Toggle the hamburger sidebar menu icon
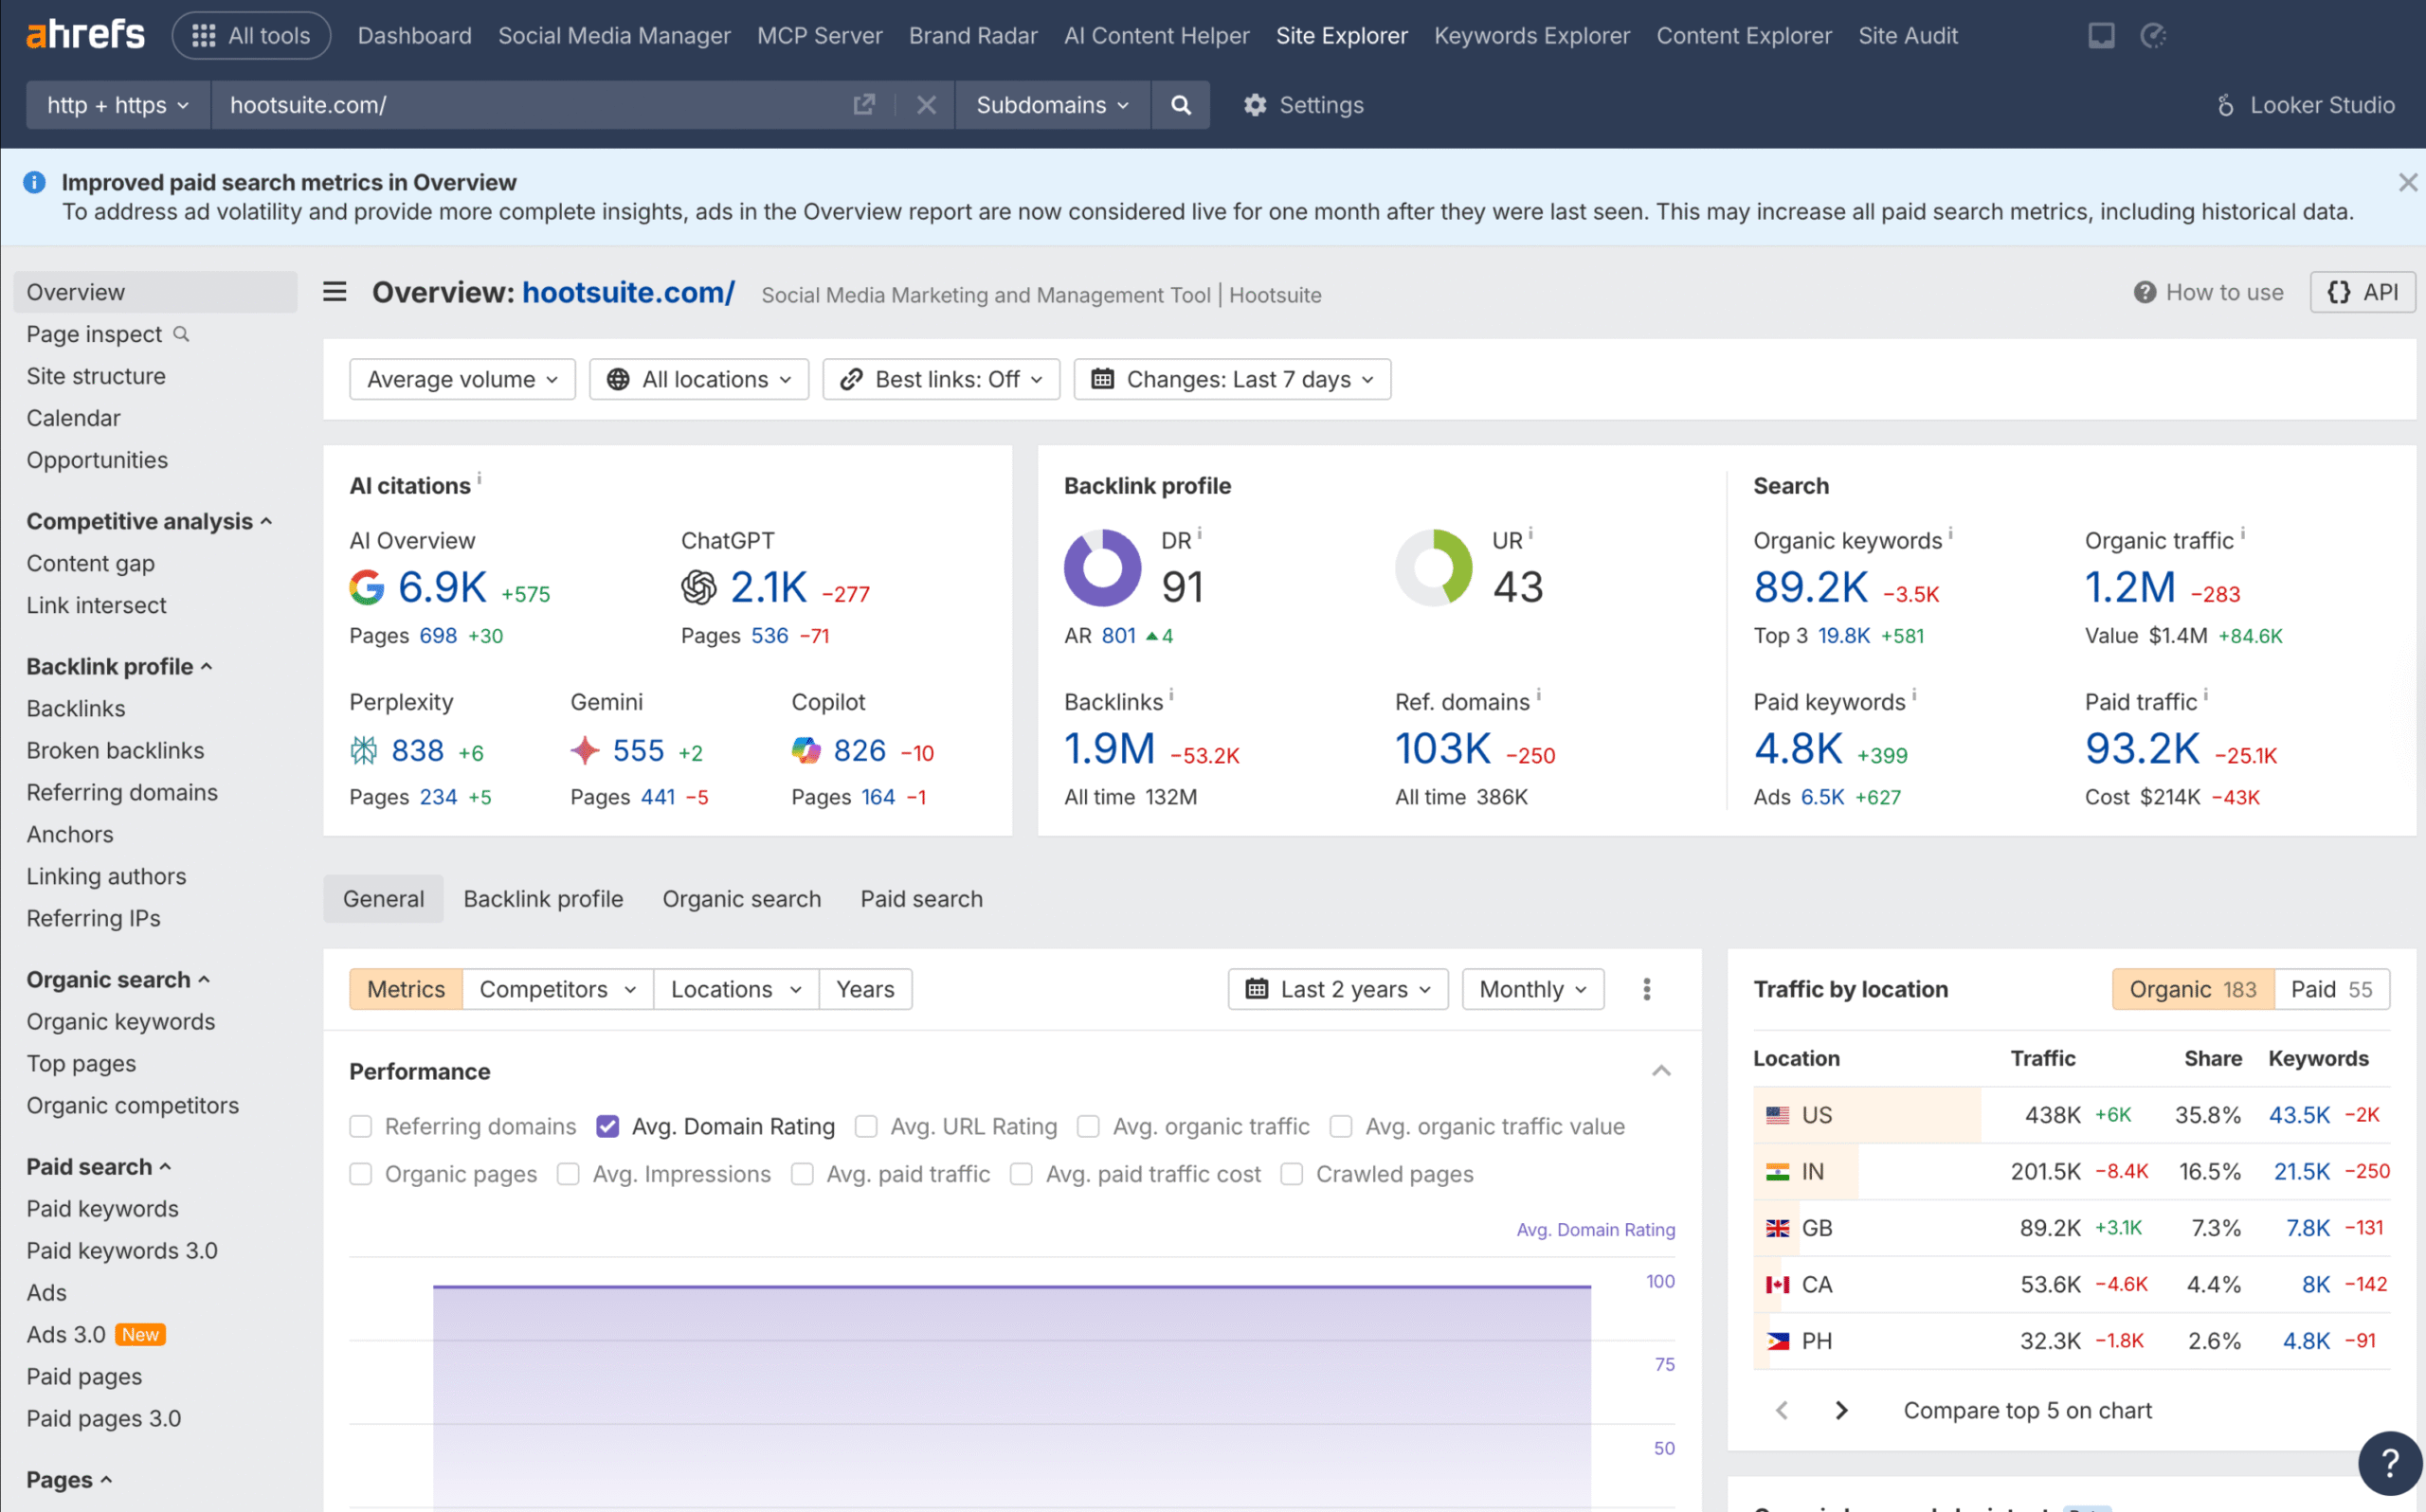Viewport: 2426px width, 1512px height. tap(335, 292)
